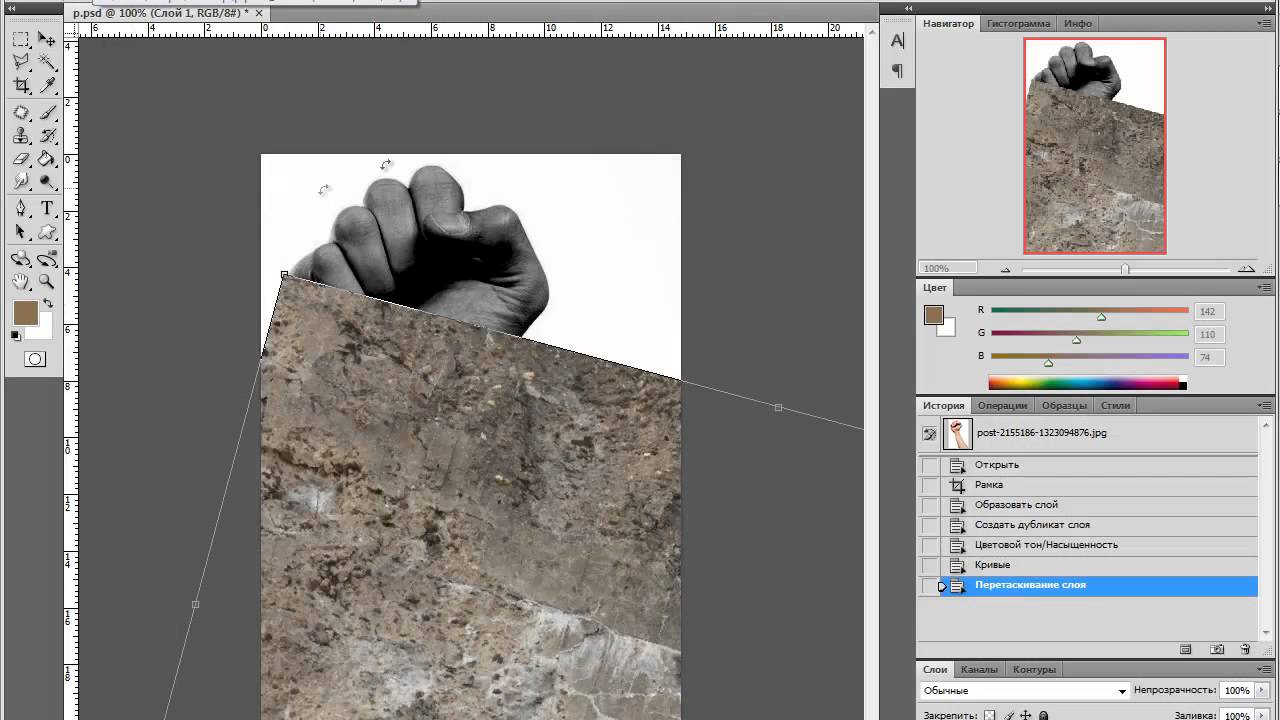Viewport: 1280px width, 720px height.
Task: Select the Eyedropper tool
Action: click(47, 86)
